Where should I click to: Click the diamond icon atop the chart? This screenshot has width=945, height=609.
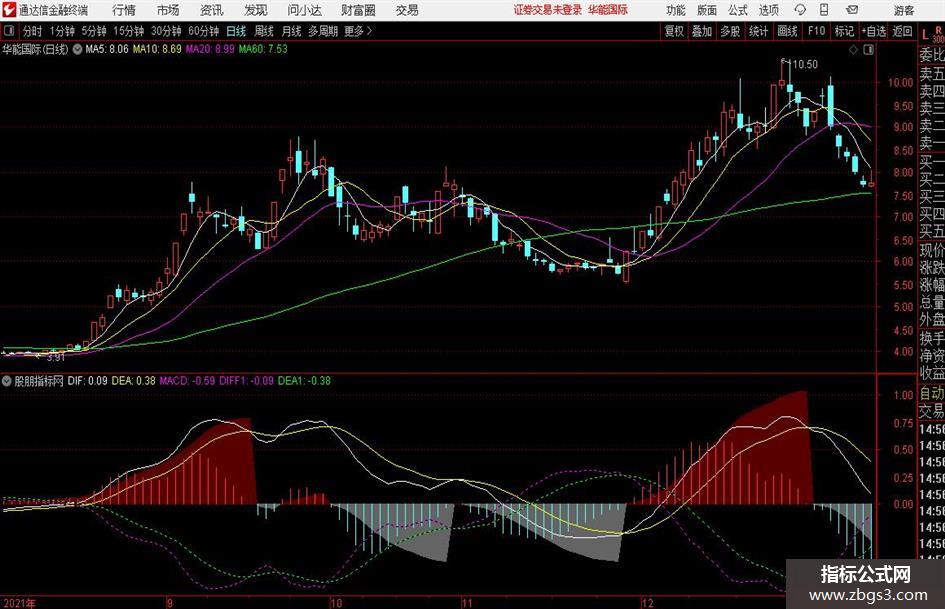point(853,50)
